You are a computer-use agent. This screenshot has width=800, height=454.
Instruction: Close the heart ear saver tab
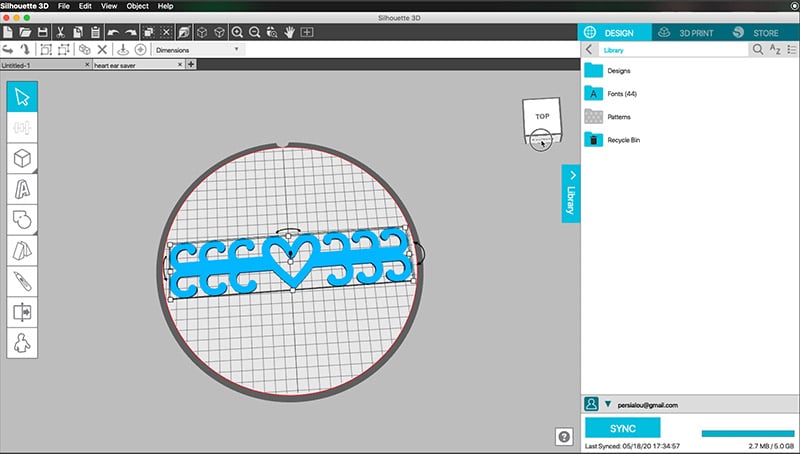click(180, 65)
